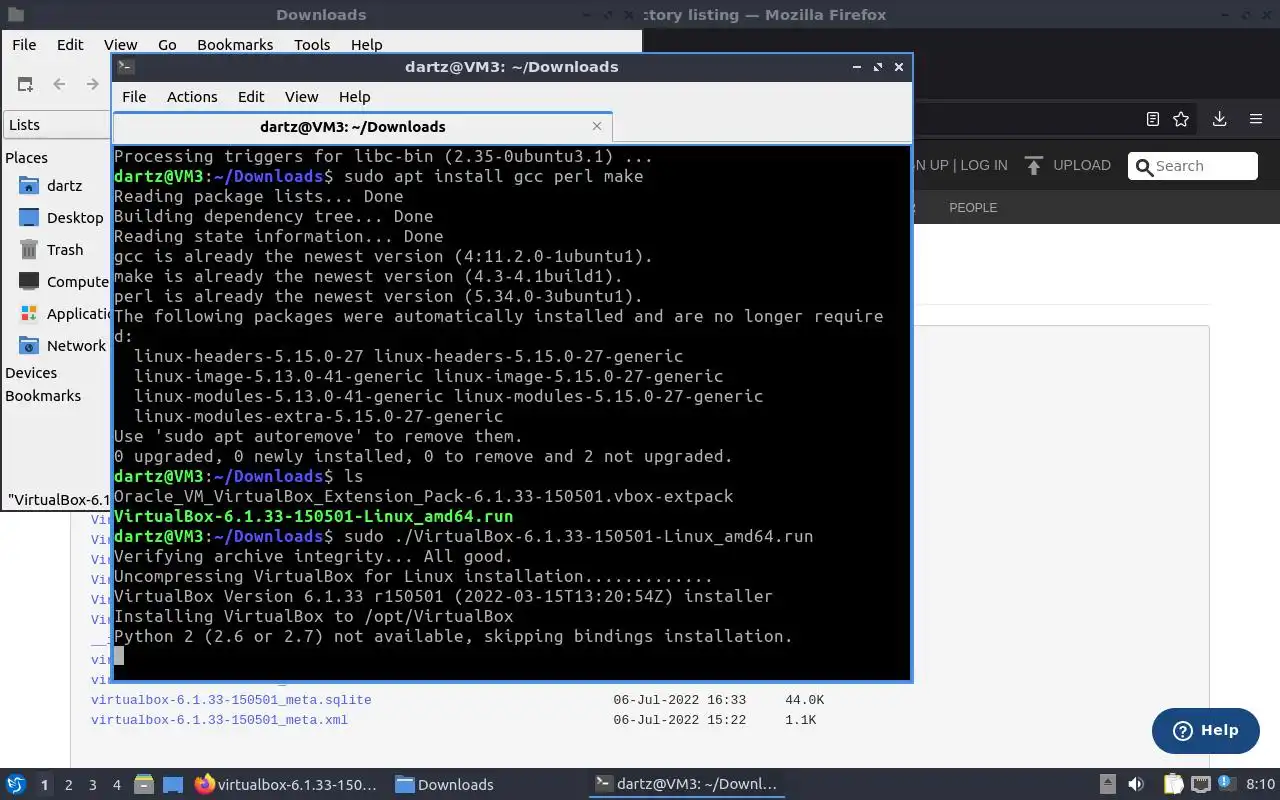1280x800 pixels.
Task: Open virtualbox-6.1.33-150501_meta.xml link
Action: click(219, 720)
